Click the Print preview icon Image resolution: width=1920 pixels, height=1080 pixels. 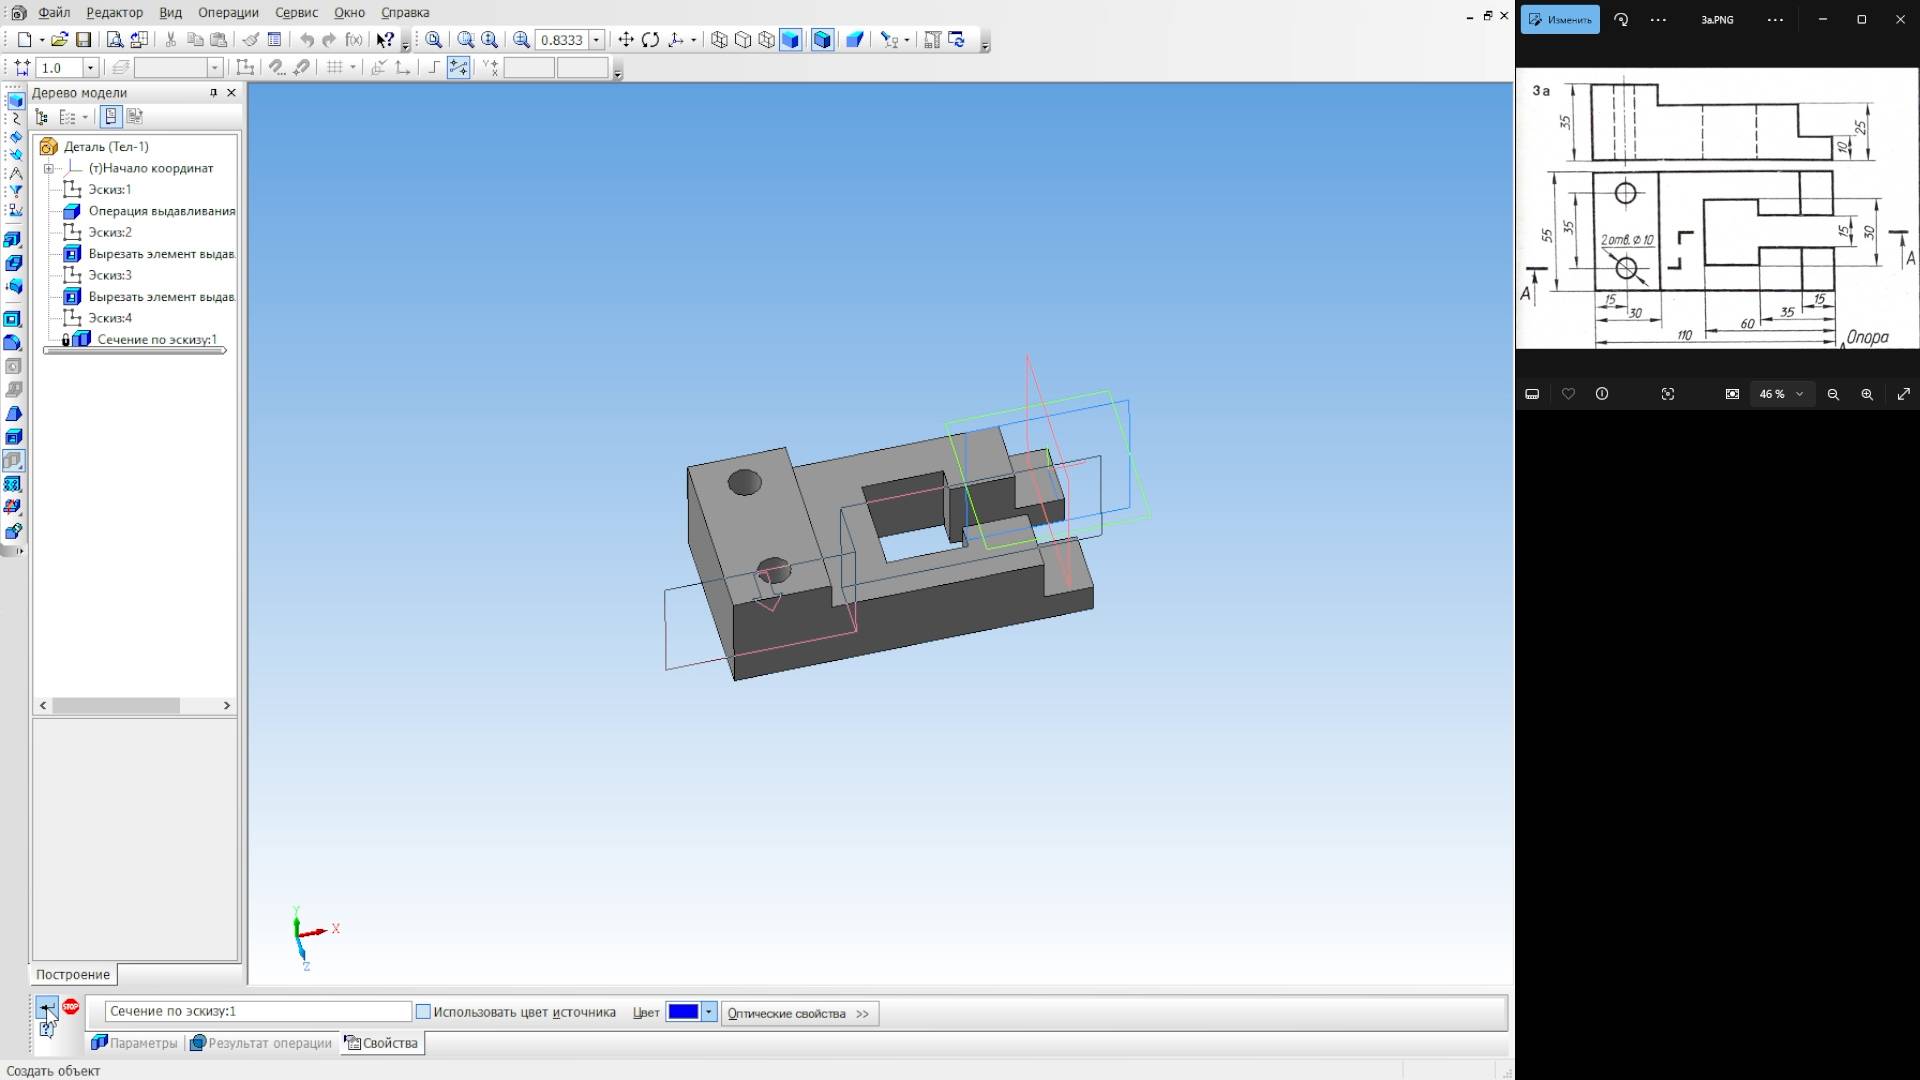[115, 40]
